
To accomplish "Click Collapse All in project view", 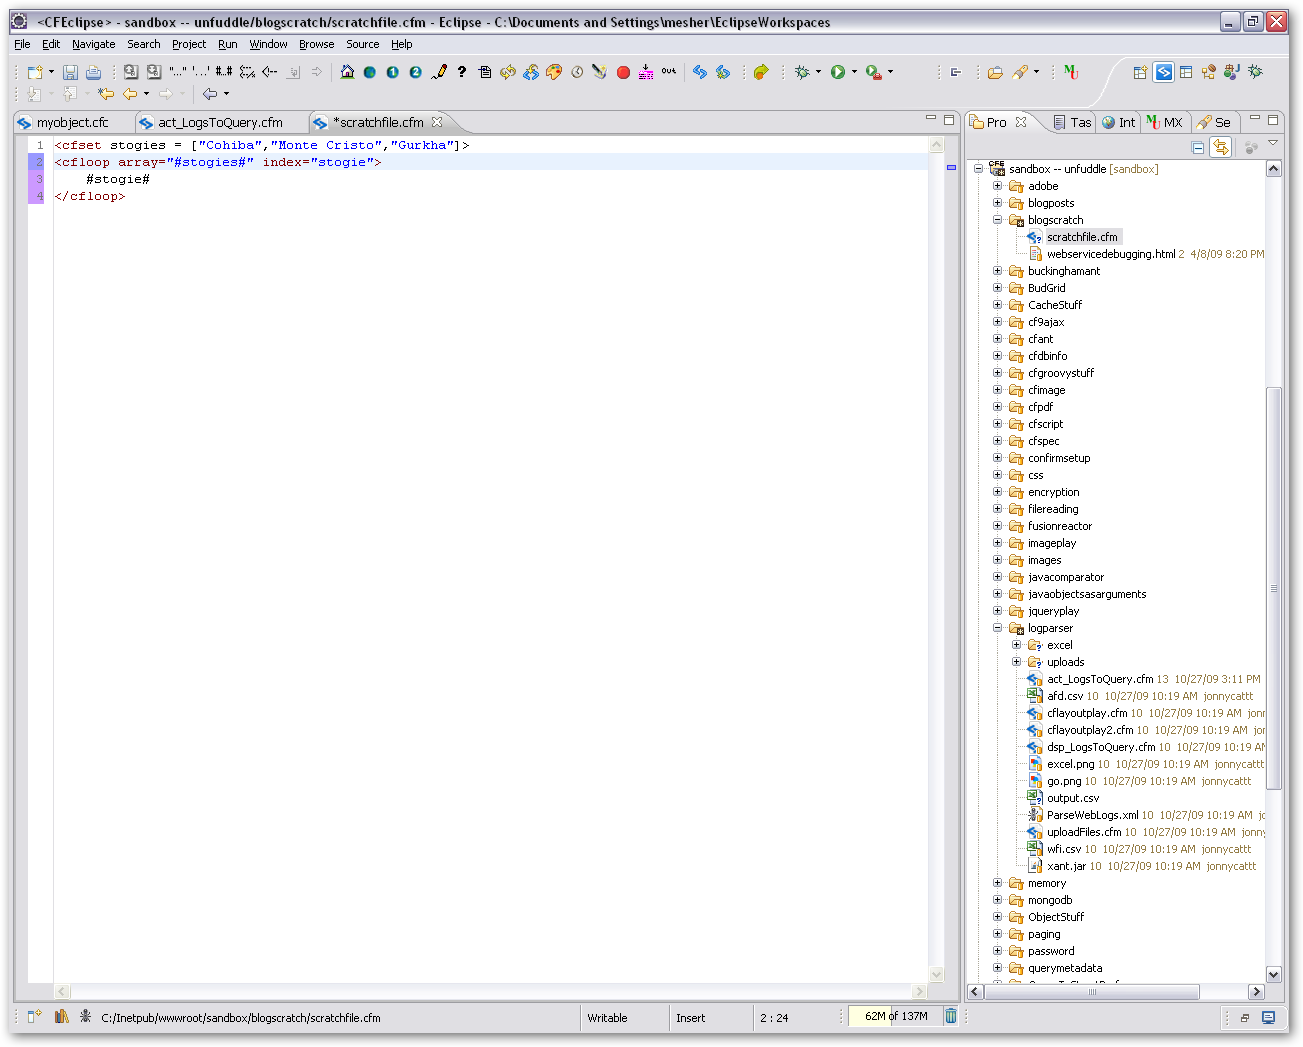I will tap(1198, 147).
